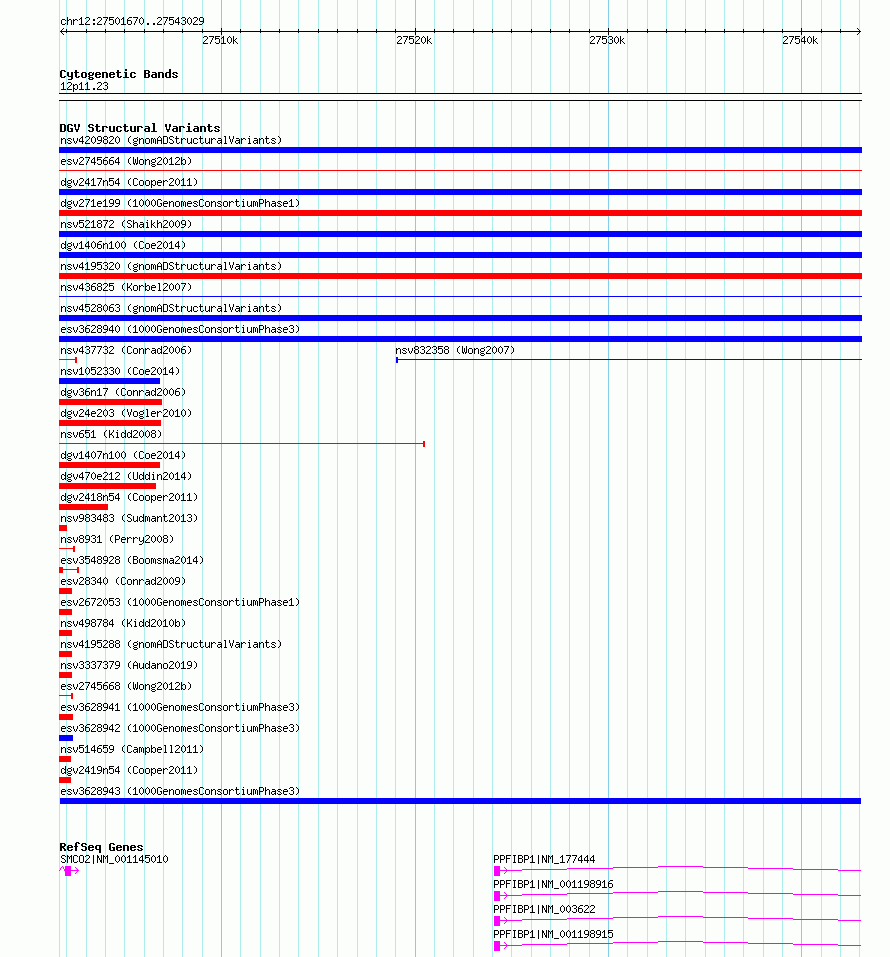The width and height of the screenshot is (890, 957).
Task: Click esv3628941 1000GenomesConsortiumPhase3 label
Action: coord(180,707)
